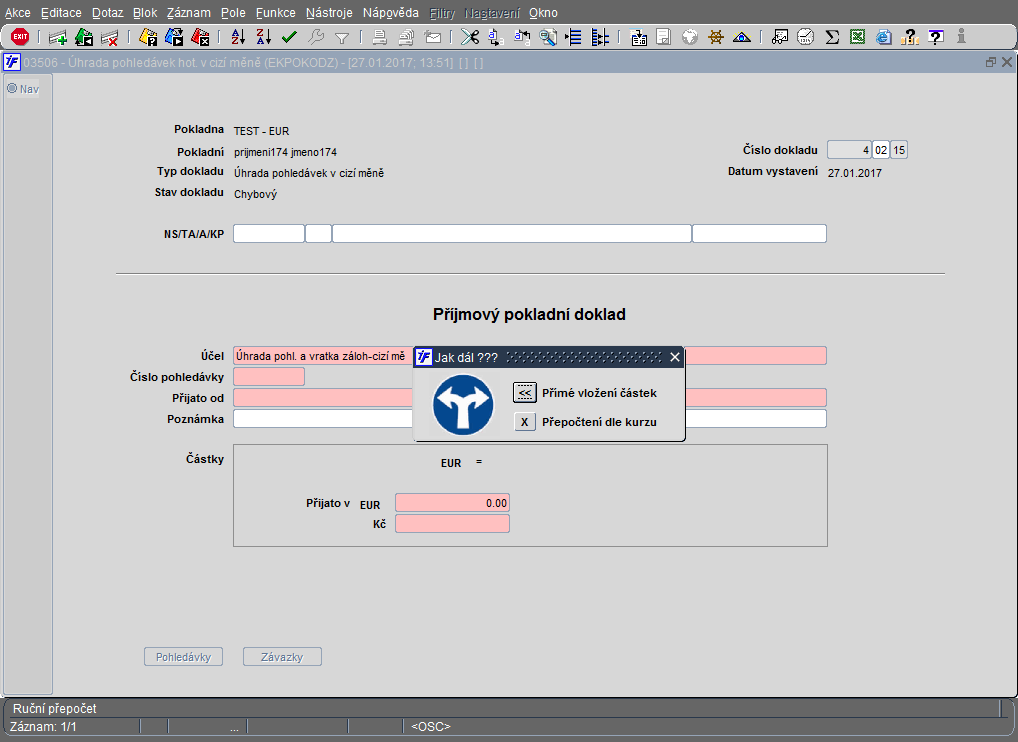Click the chart with glasses icon
Screen dimensions: 1018x742
pos(780,38)
